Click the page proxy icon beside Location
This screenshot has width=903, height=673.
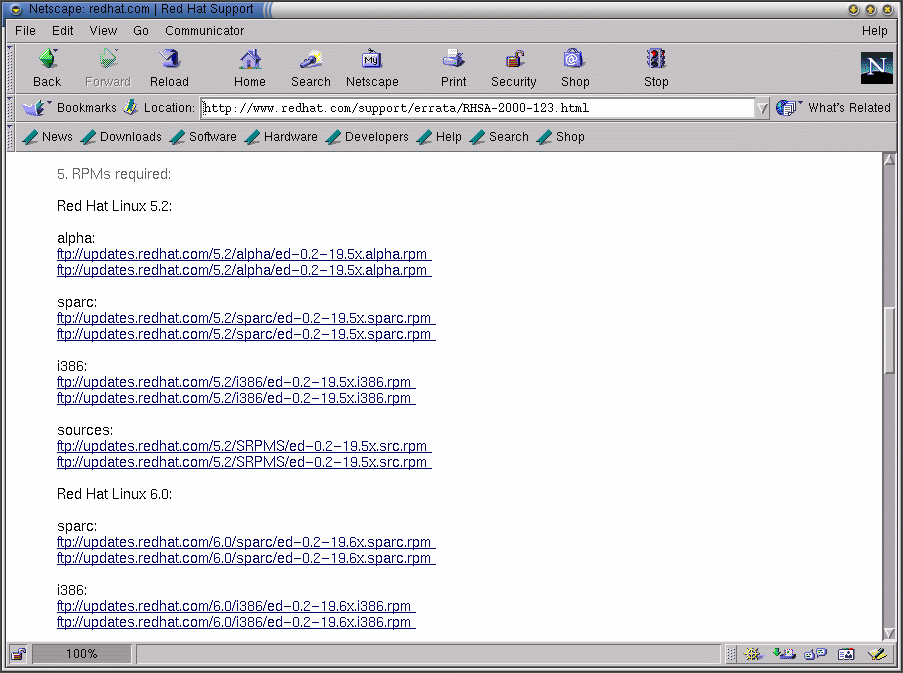(131, 107)
